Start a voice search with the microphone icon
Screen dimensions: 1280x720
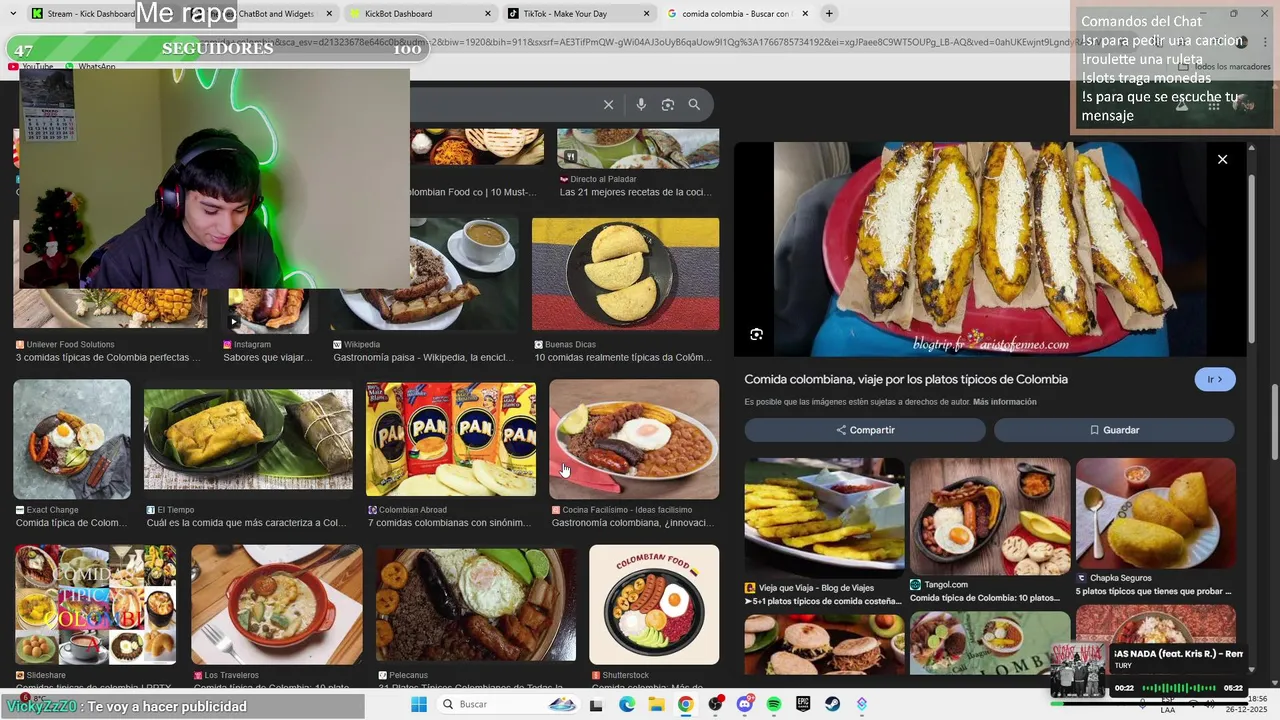tap(641, 104)
